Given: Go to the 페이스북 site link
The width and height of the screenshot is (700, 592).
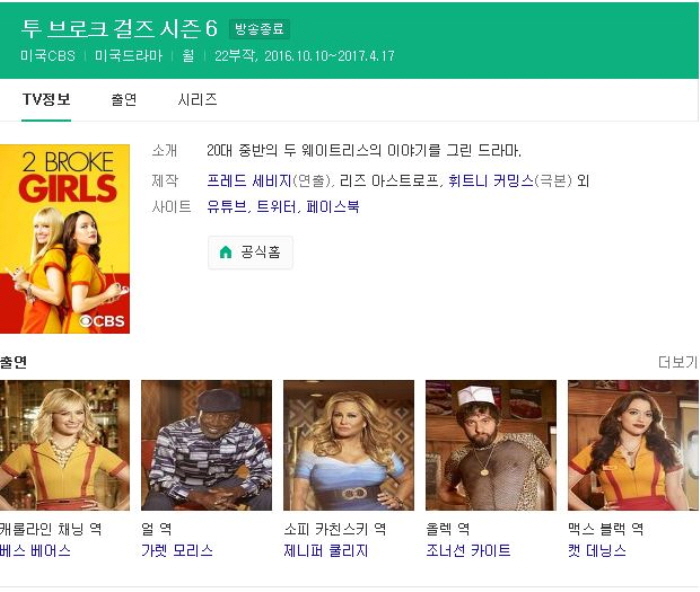Looking at the screenshot, I should click(x=333, y=207).
